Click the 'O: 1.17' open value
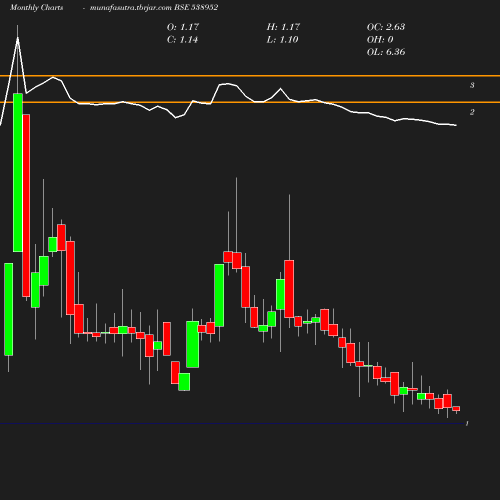Image resolution: width=500 pixels, height=500 pixels. pyautogui.click(x=183, y=27)
